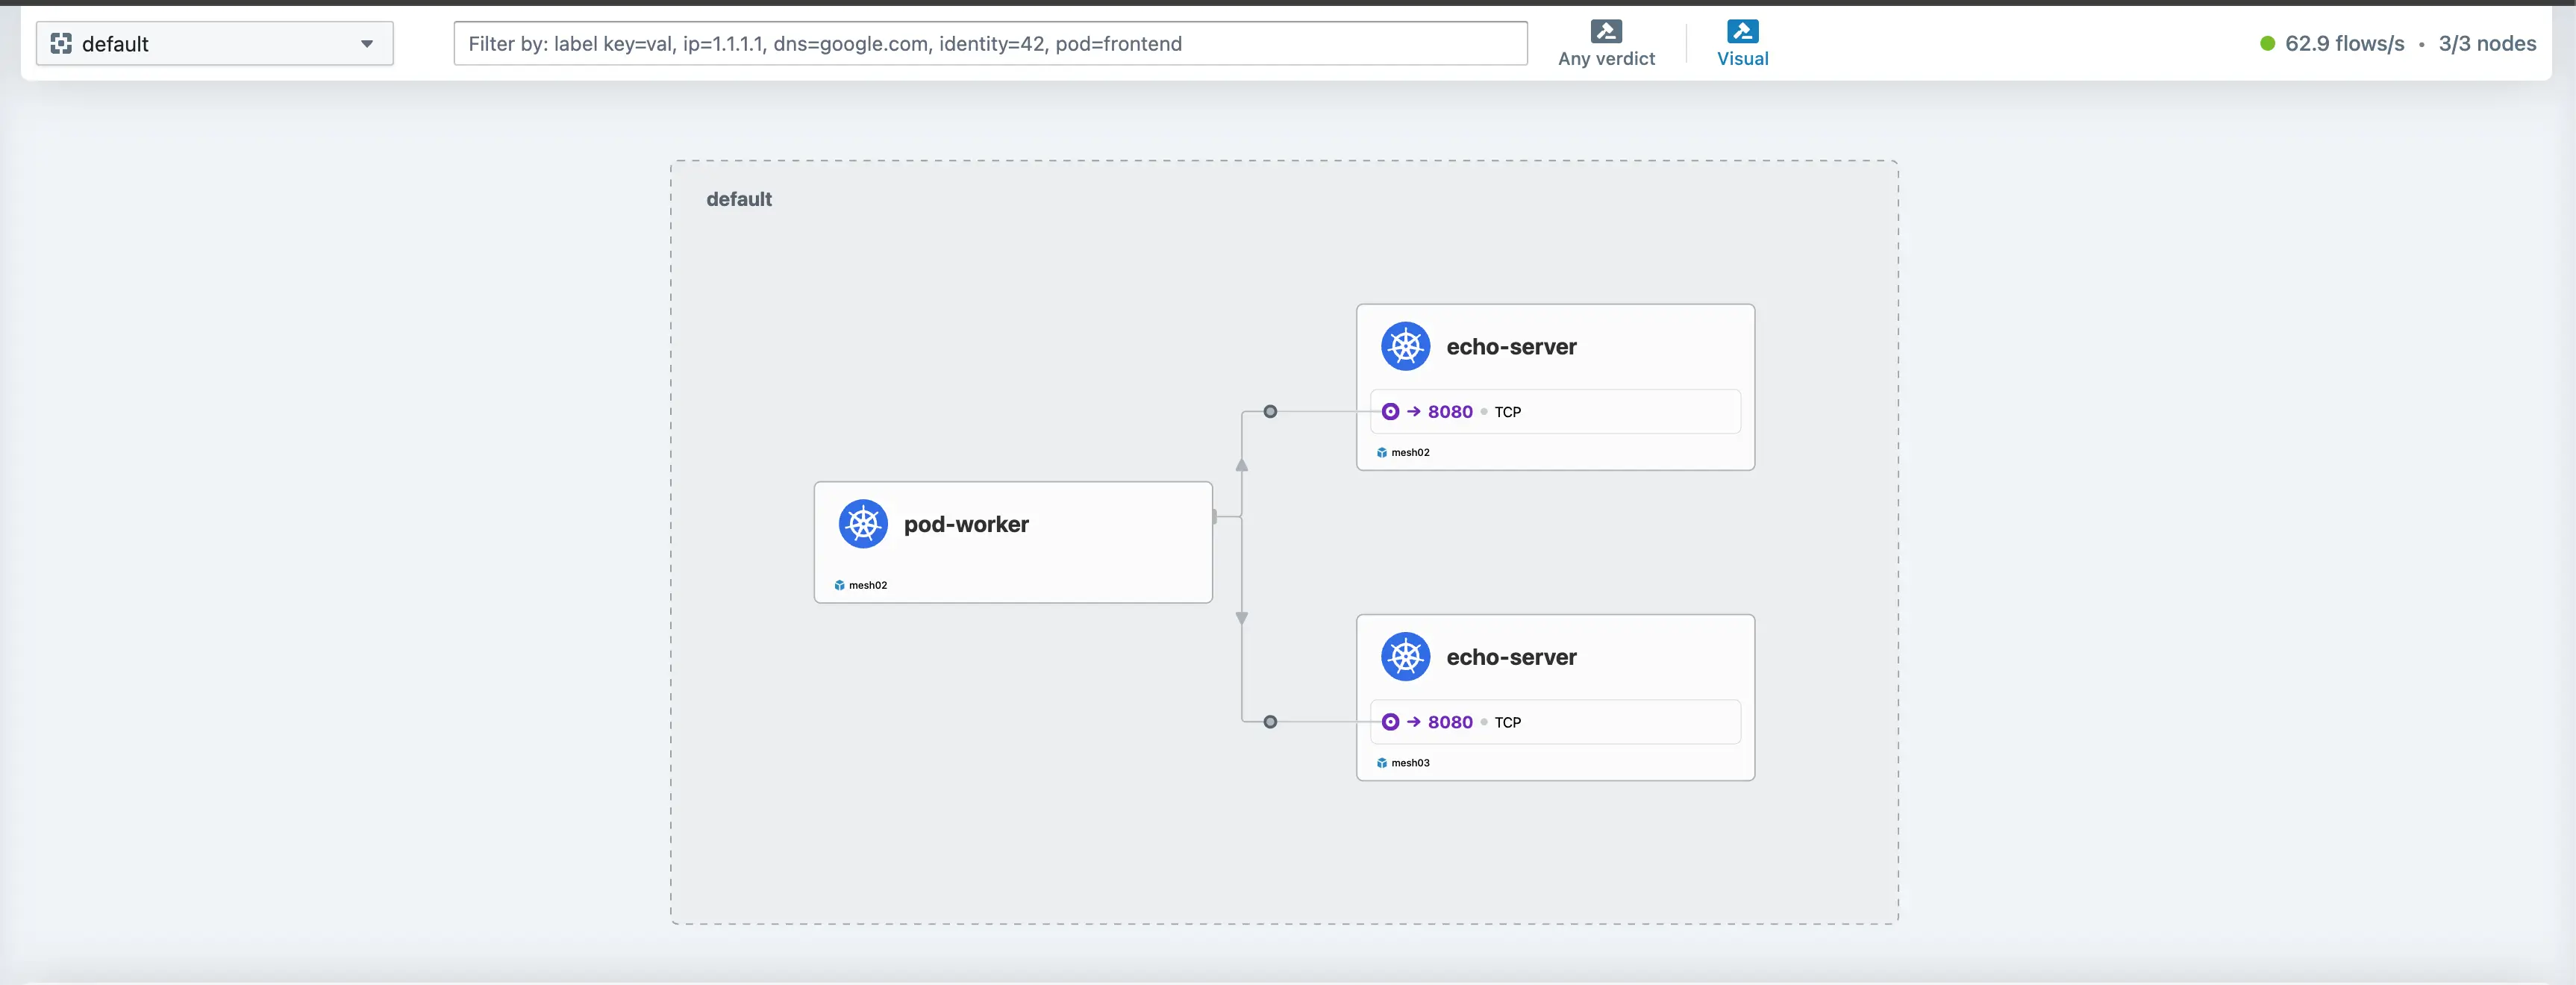This screenshot has height=985, width=2576.
Task: Click the purple ingress icon on mesh03 port
Action: 1390,722
